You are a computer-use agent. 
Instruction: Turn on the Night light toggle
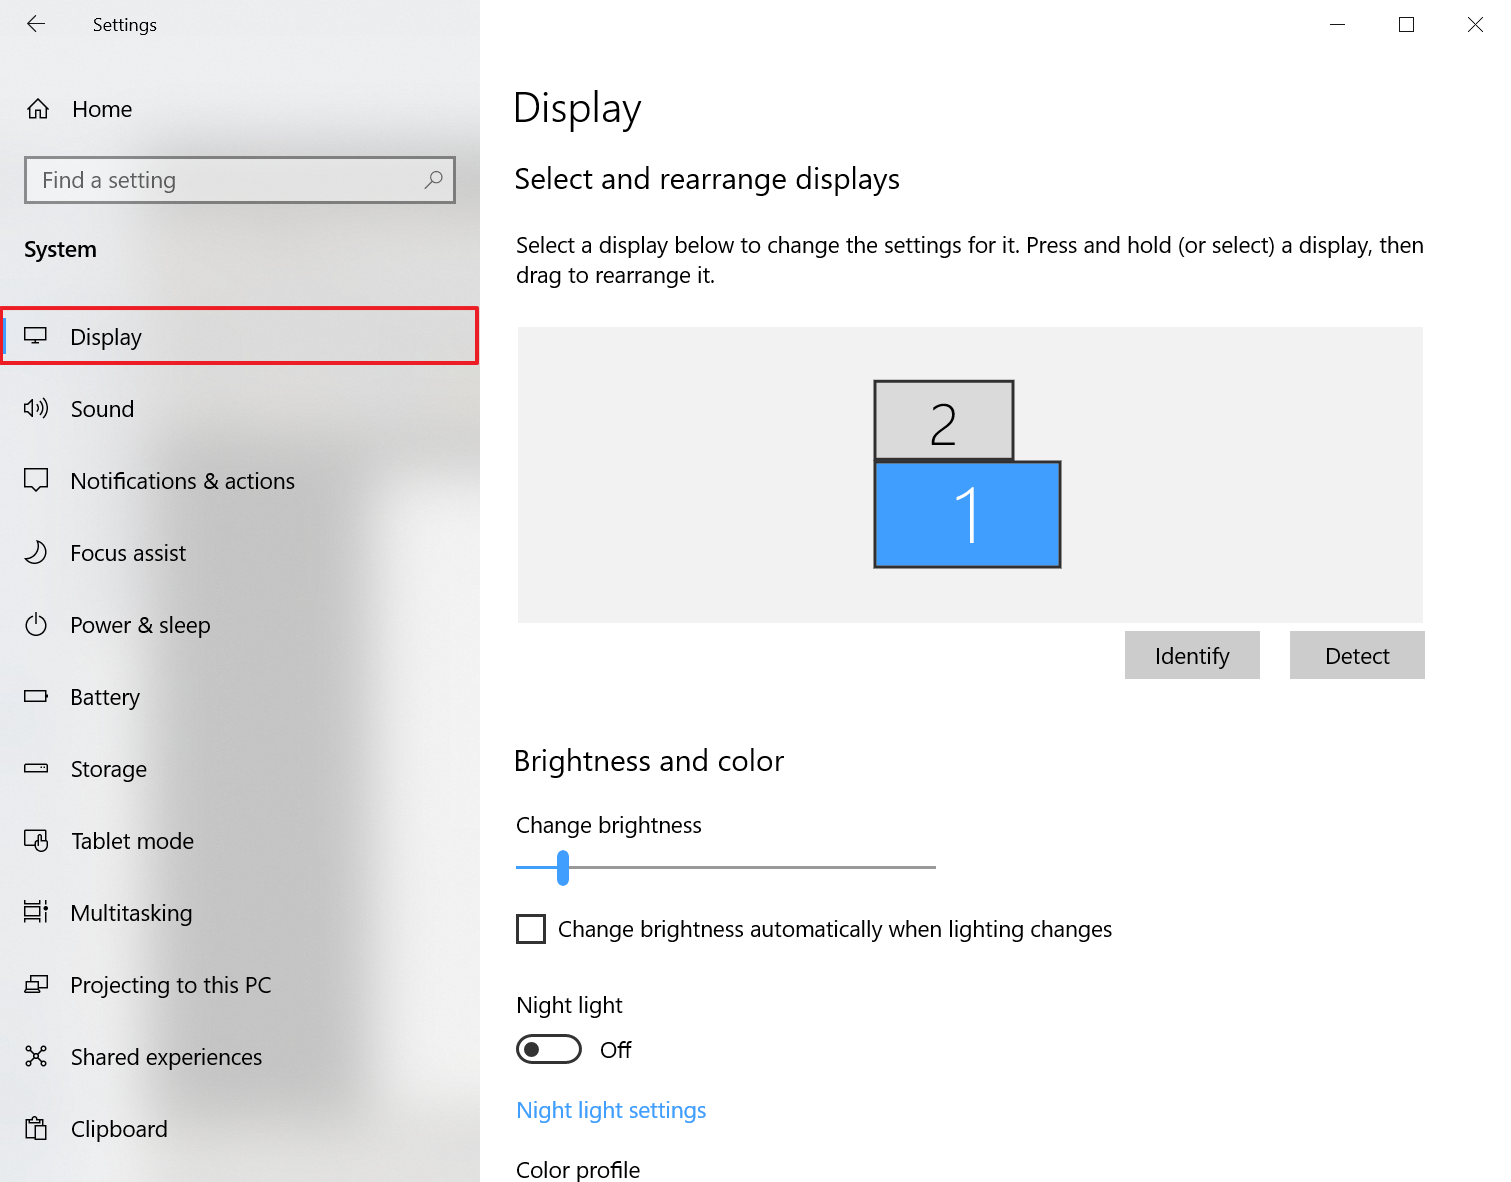click(549, 1049)
